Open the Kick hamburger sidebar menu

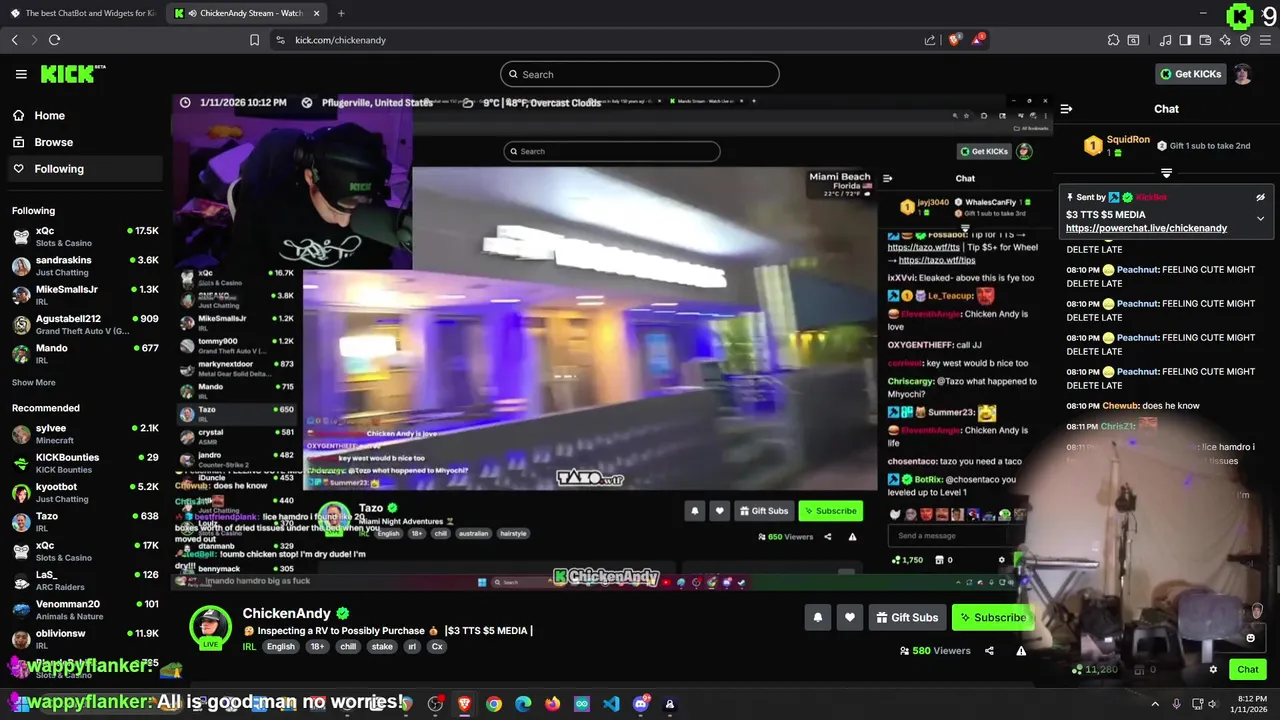point(21,74)
